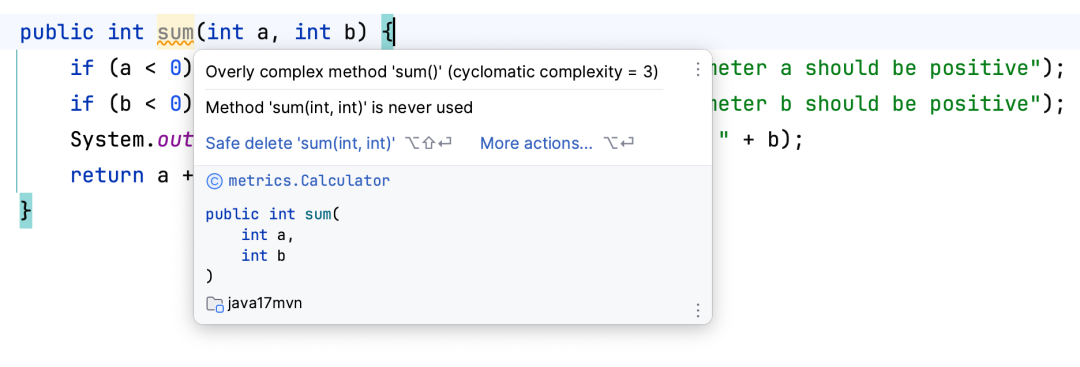Open the metrics.Calculator class link
This screenshot has width=1080, height=367.
[309, 181]
